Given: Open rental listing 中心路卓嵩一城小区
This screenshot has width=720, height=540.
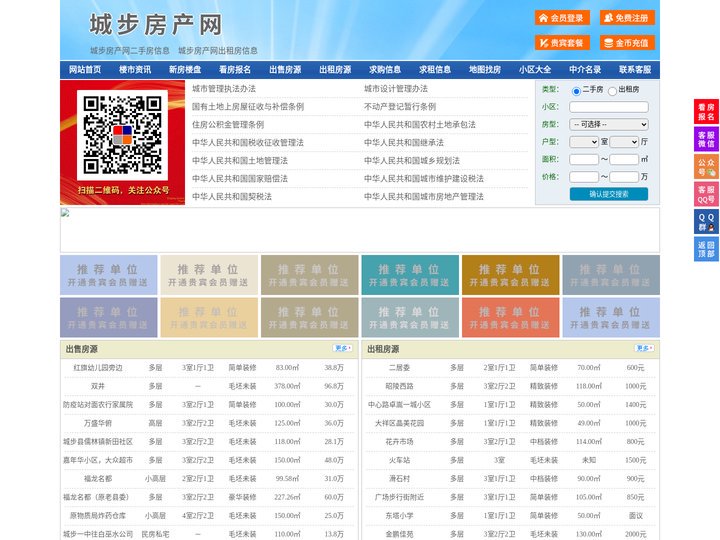Looking at the screenshot, I should tap(399, 405).
